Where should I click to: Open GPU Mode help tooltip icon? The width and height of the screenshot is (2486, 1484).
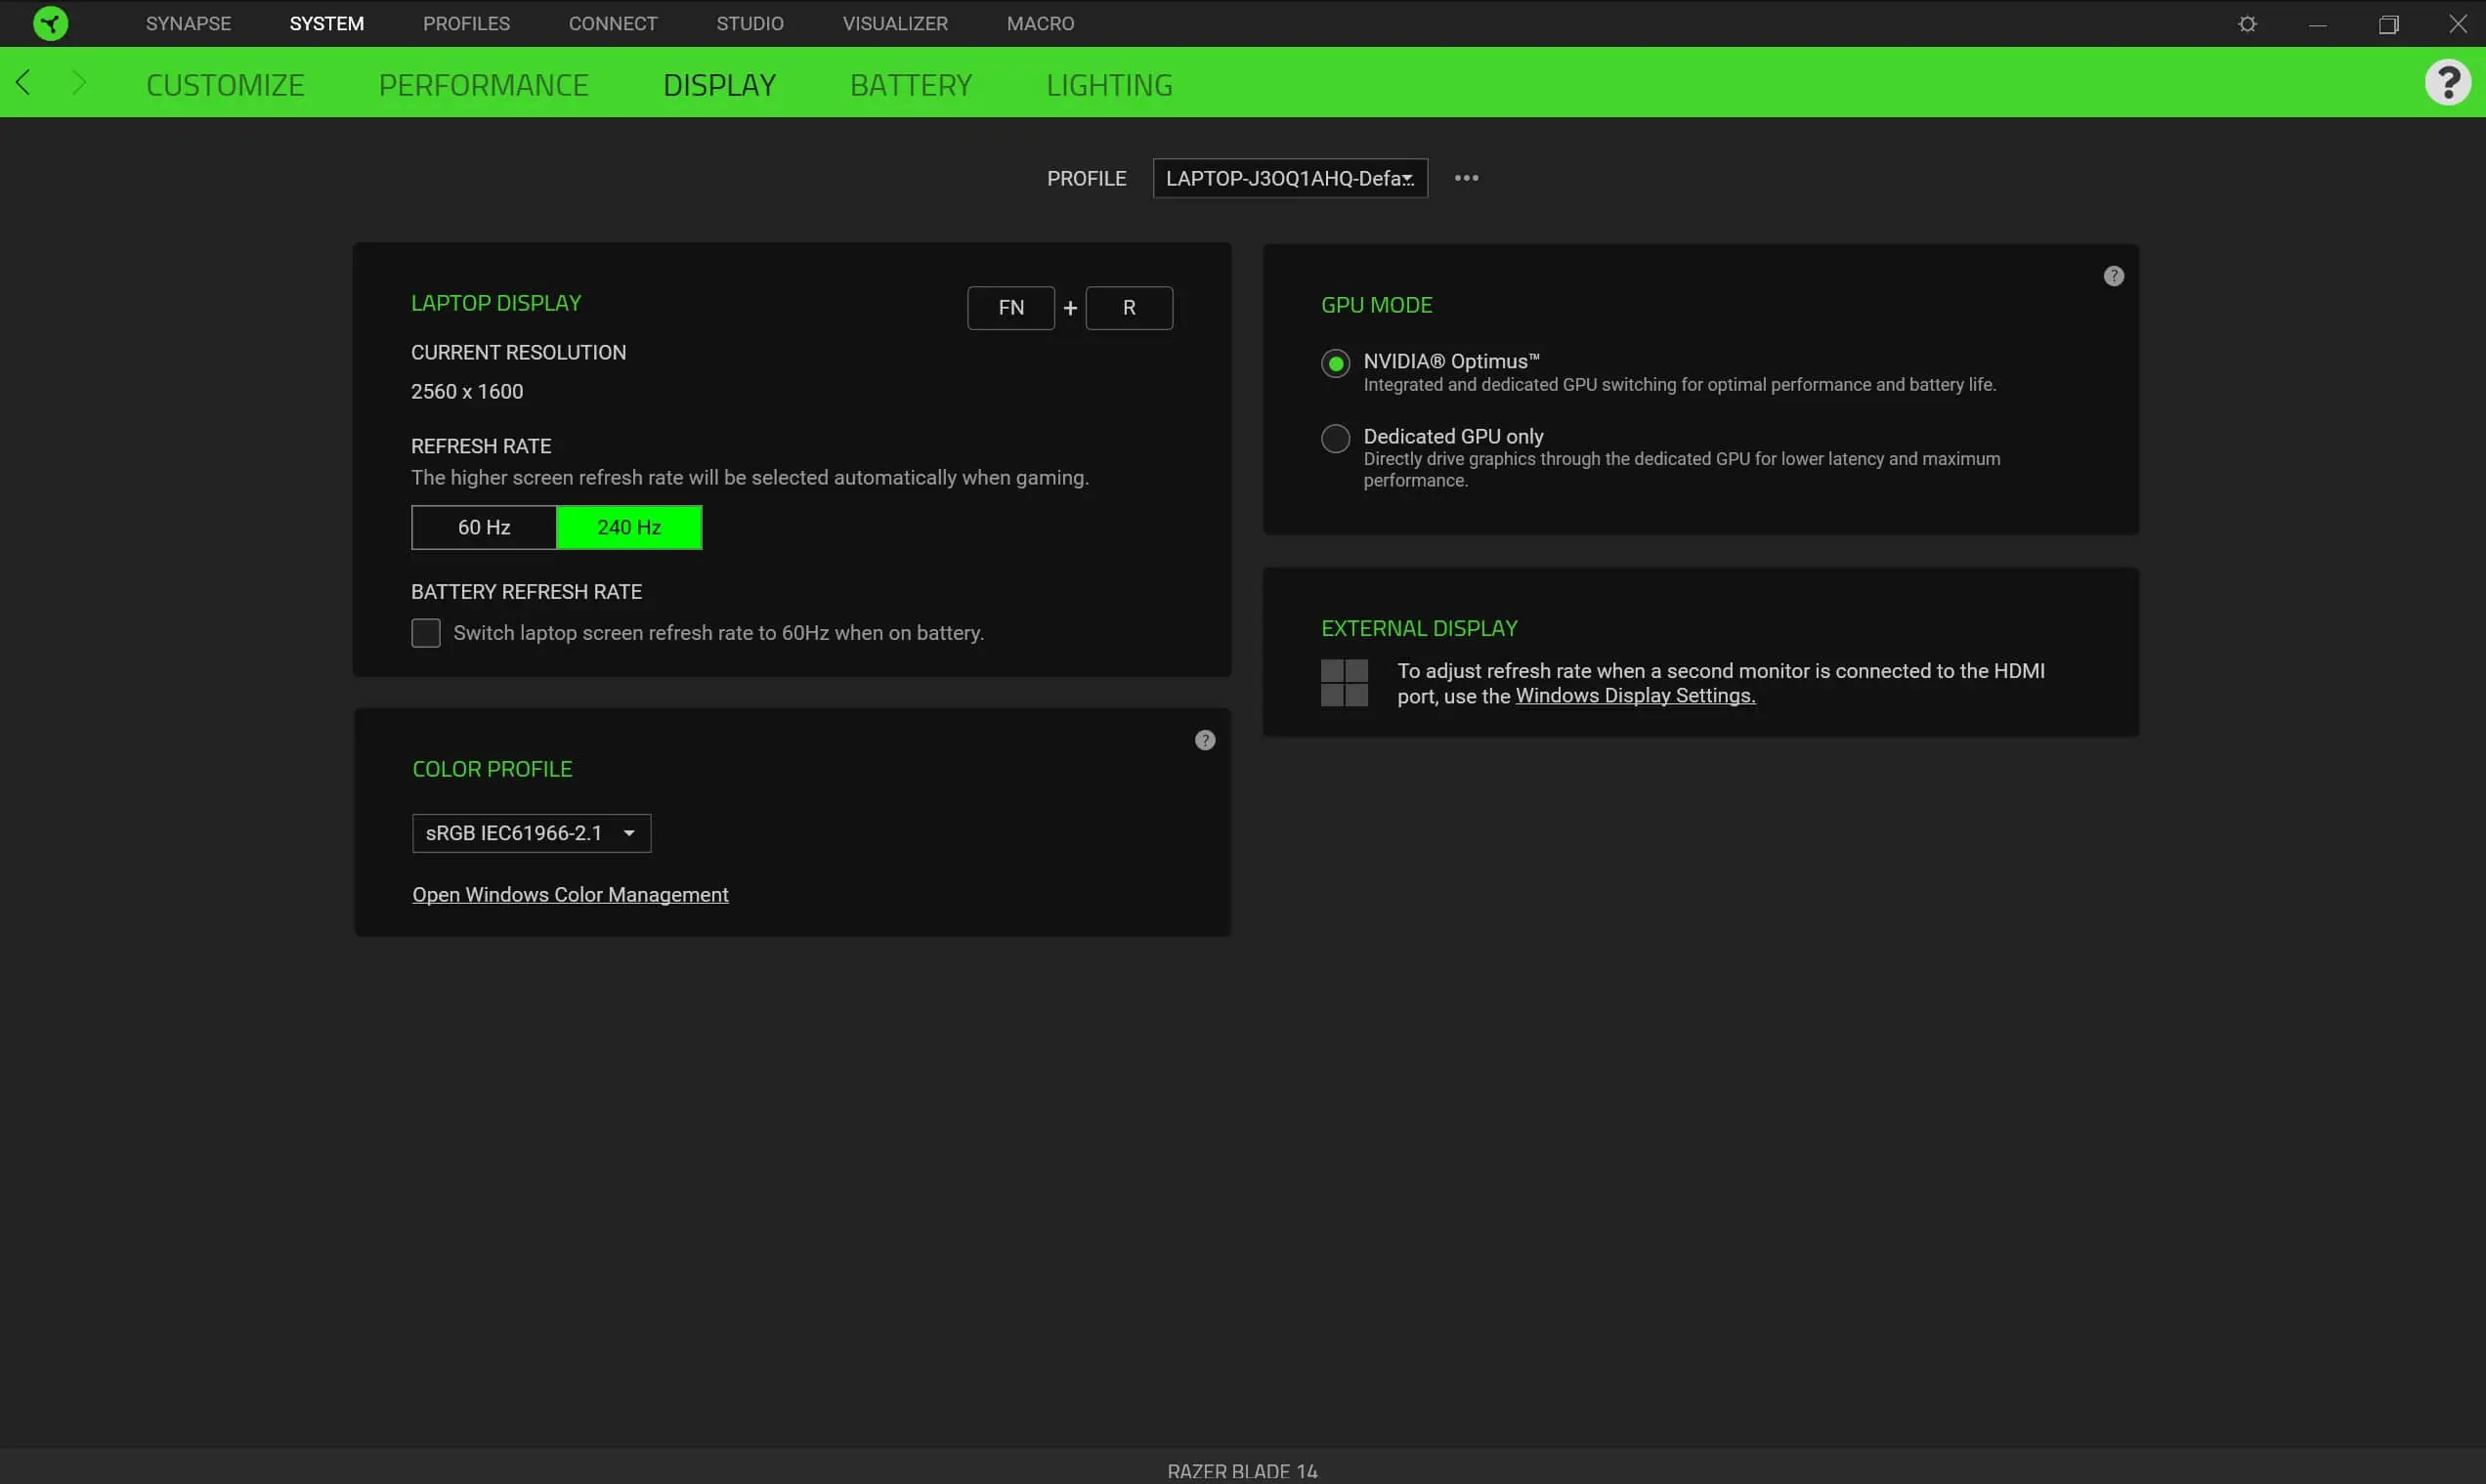tap(2113, 276)
